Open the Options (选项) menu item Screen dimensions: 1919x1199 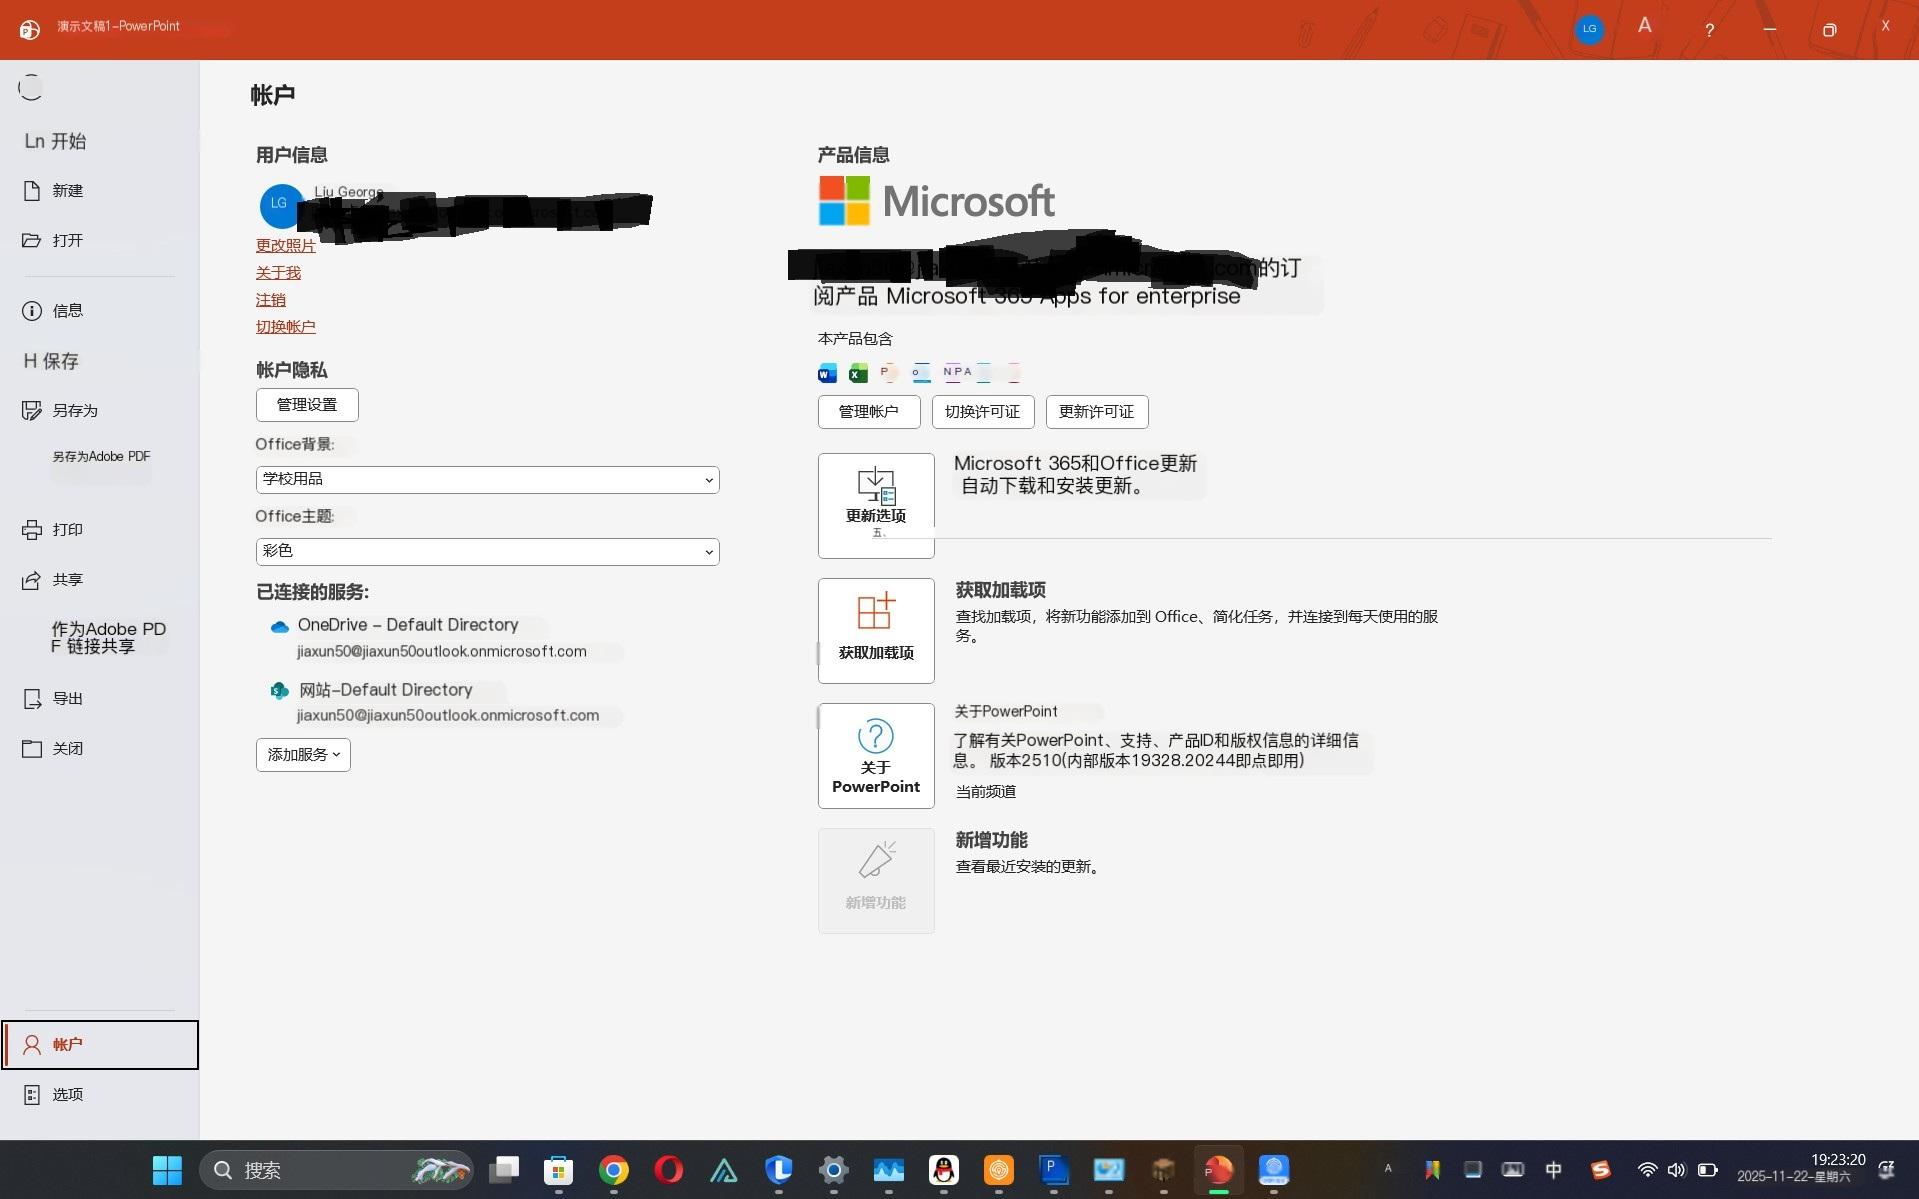point(67,1095)
